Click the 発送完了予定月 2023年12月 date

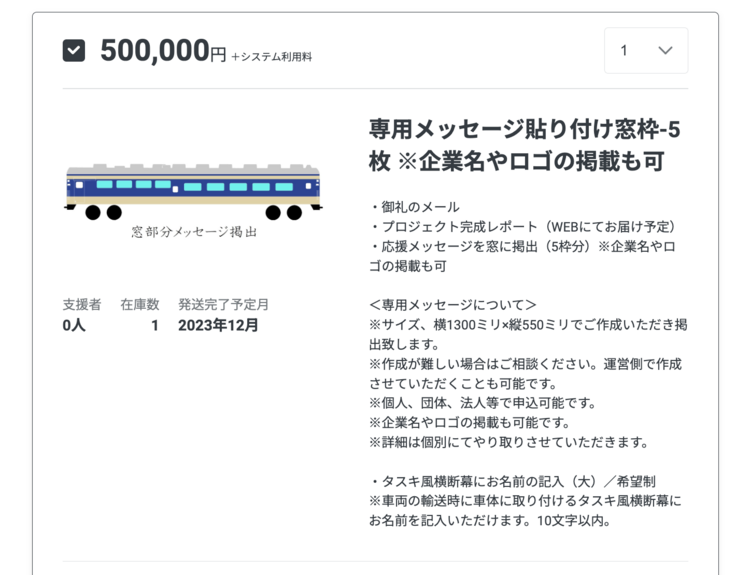click(x=219, y=325)
